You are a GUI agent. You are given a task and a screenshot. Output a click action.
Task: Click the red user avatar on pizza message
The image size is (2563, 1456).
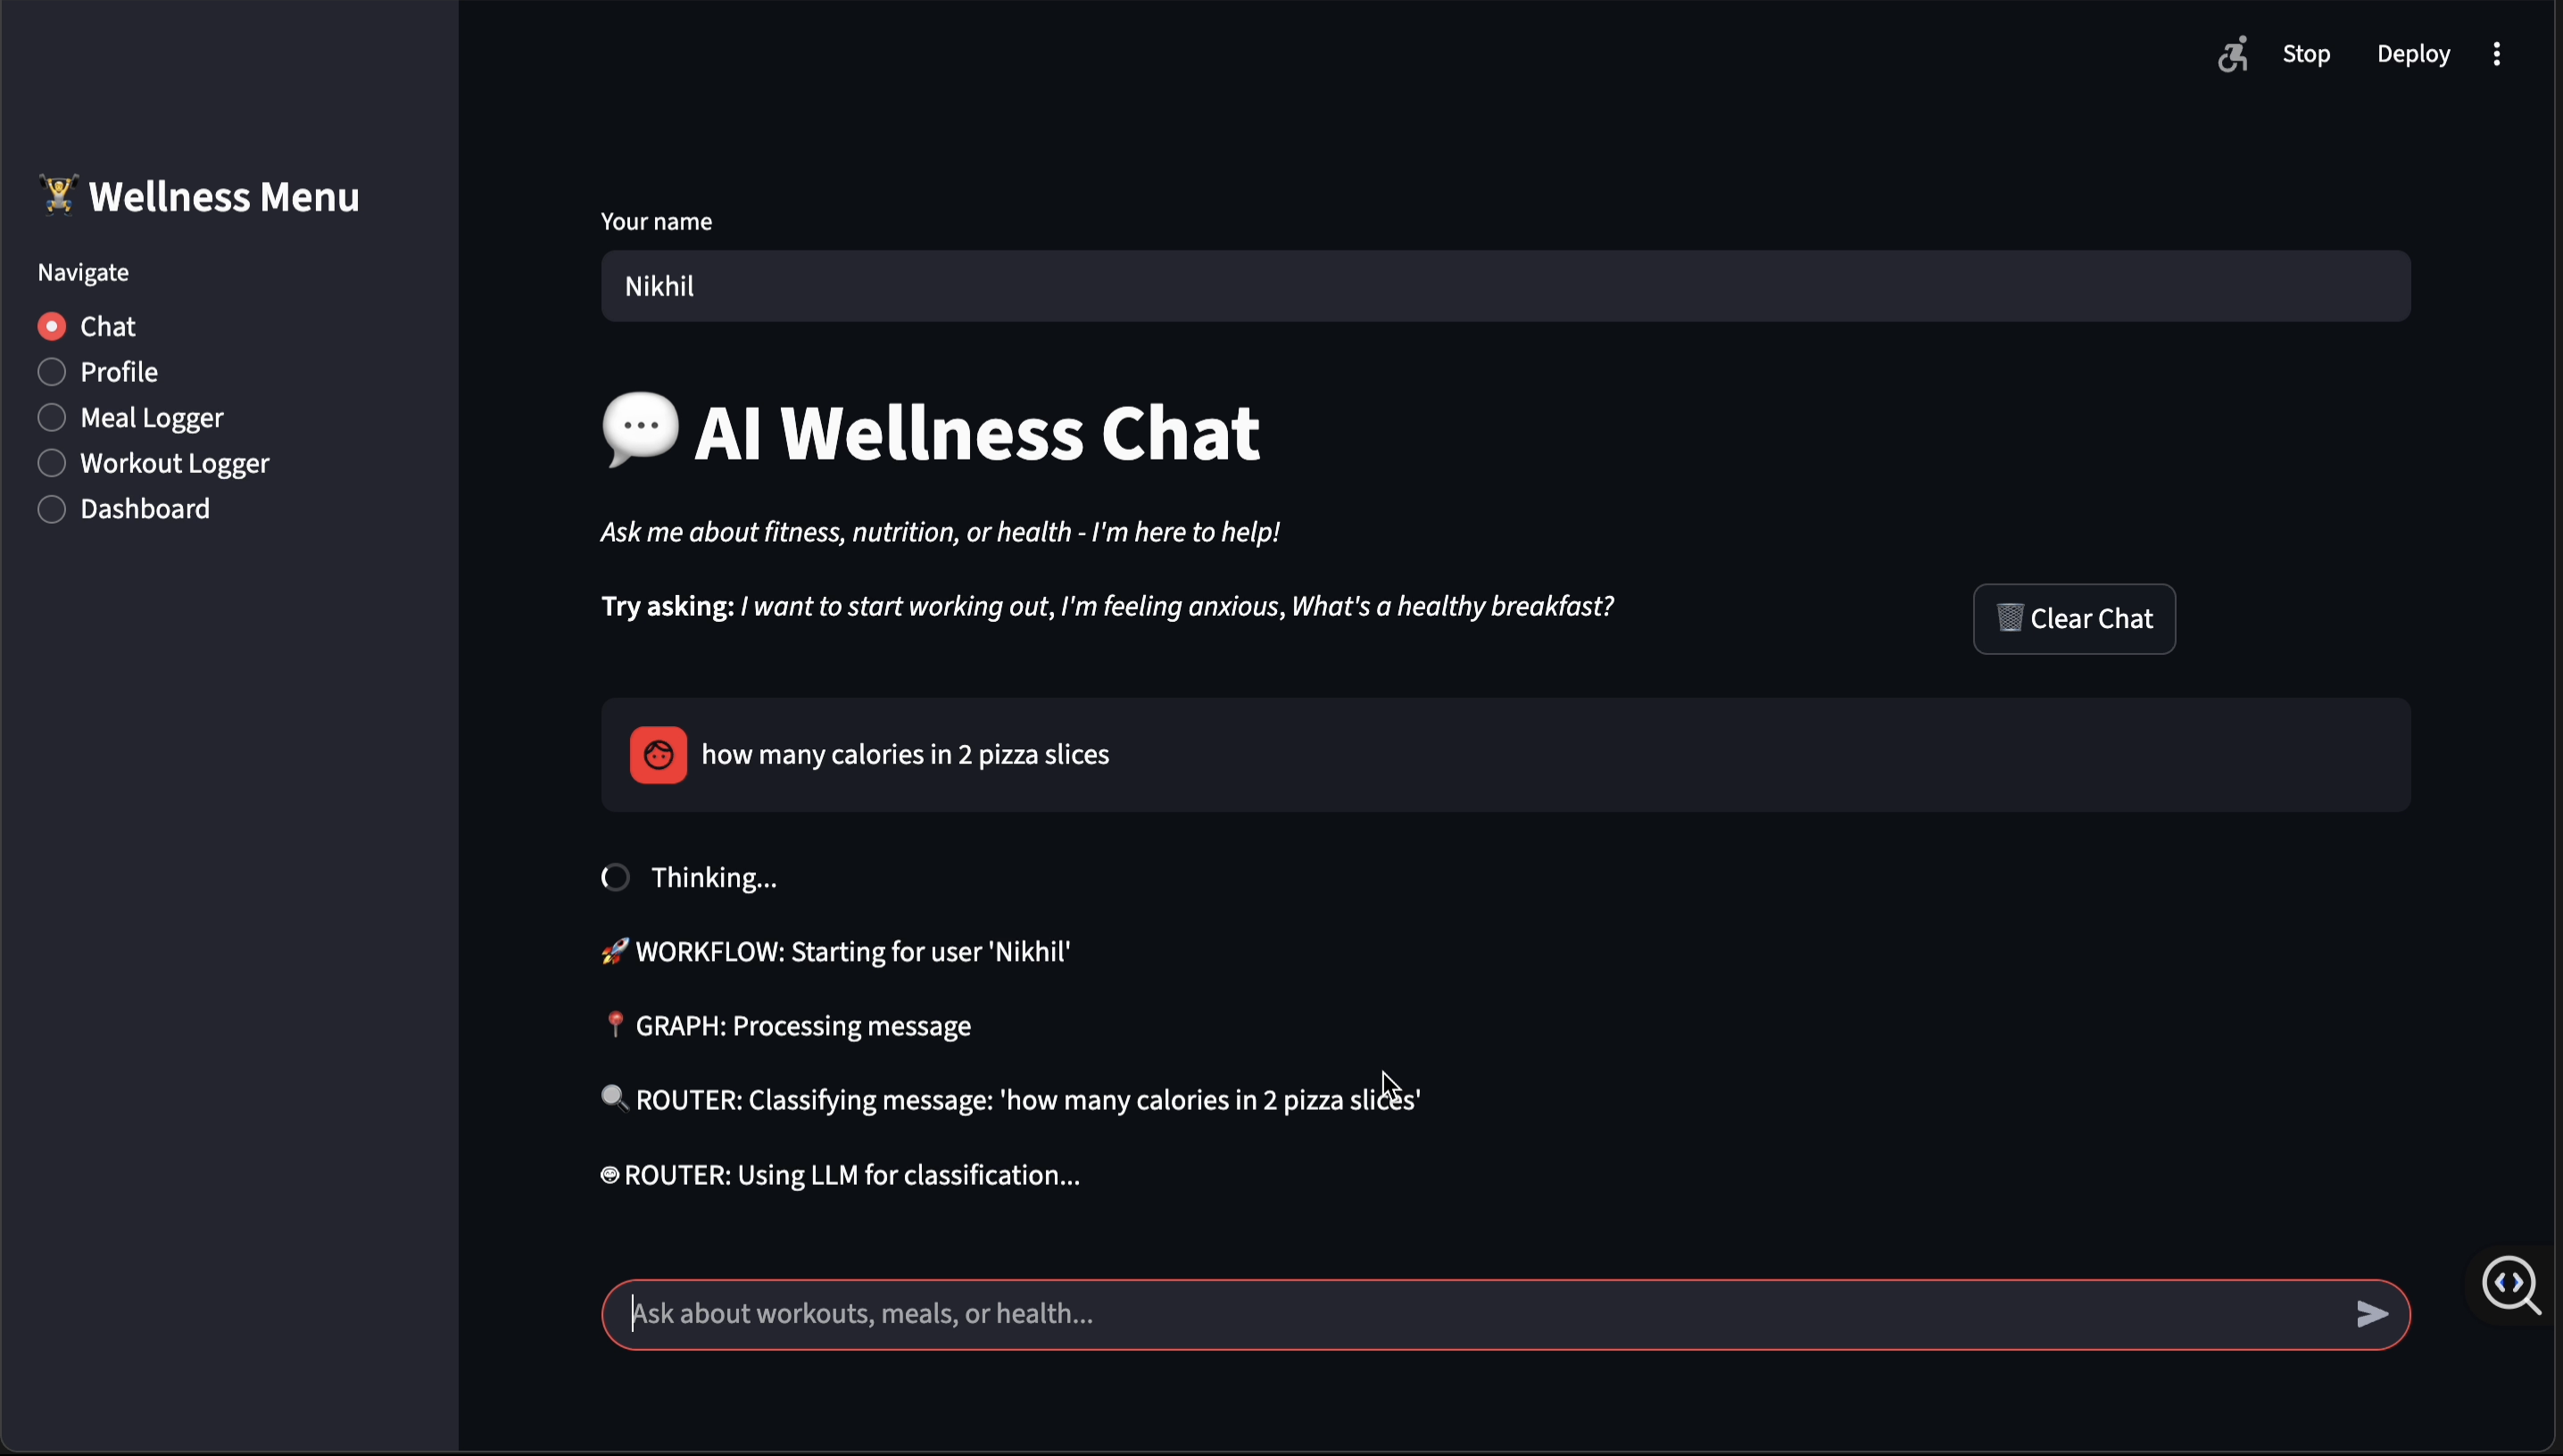657,754
